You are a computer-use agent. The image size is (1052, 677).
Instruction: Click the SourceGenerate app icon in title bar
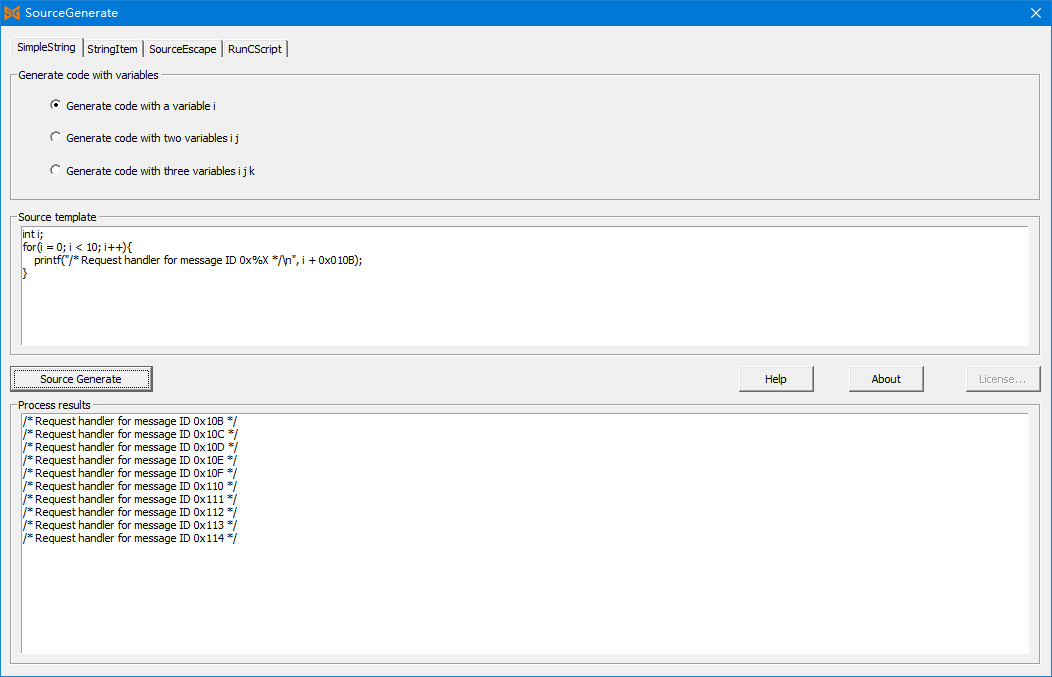pos(12,13)
